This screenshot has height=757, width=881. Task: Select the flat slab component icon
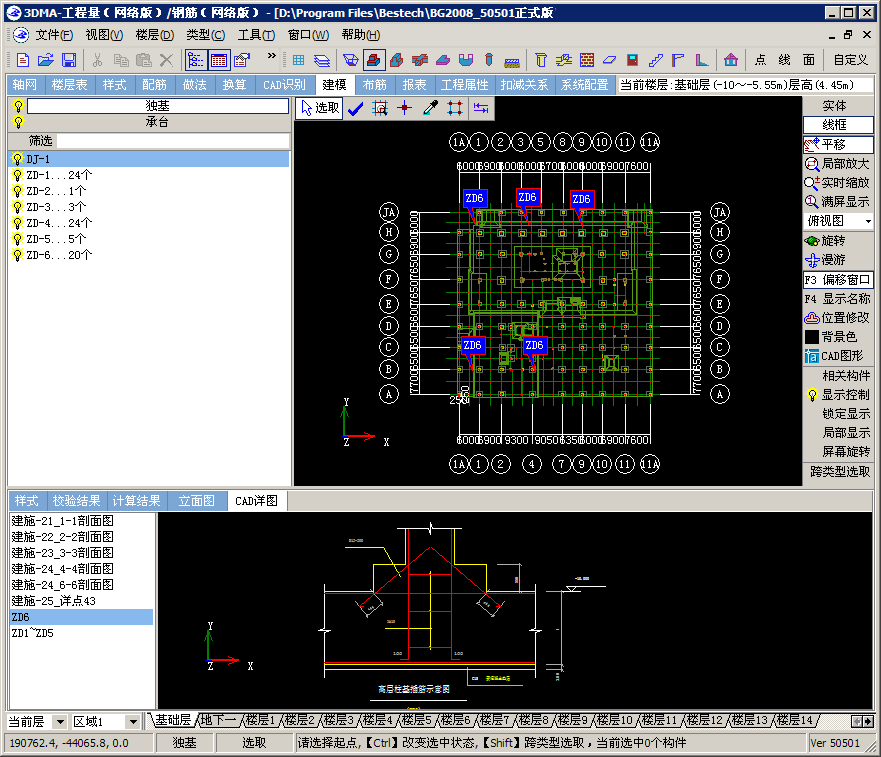pos(610,60)
